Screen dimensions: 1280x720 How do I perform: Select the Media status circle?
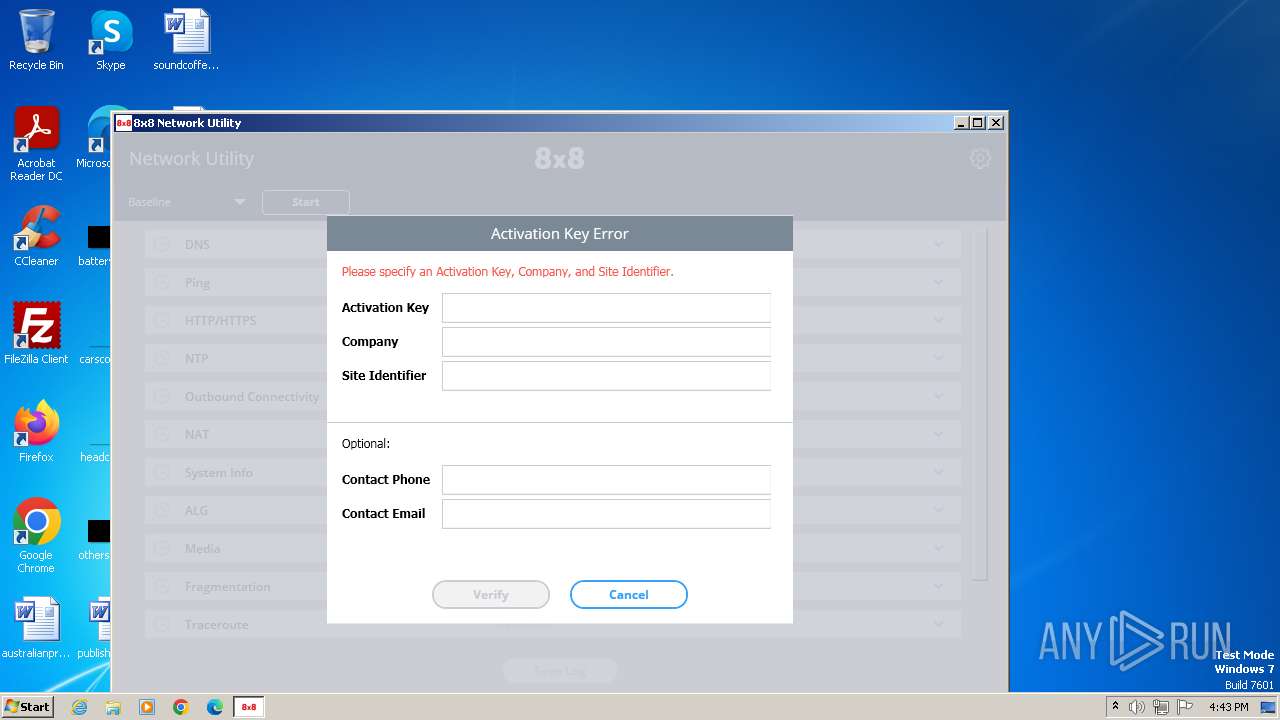(162, 549)
